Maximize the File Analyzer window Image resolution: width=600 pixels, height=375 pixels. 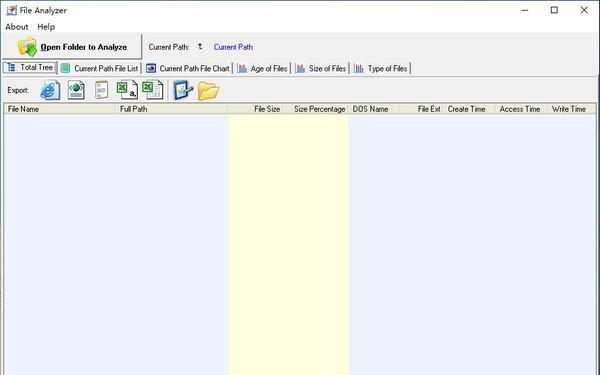[x=554, y=10]
